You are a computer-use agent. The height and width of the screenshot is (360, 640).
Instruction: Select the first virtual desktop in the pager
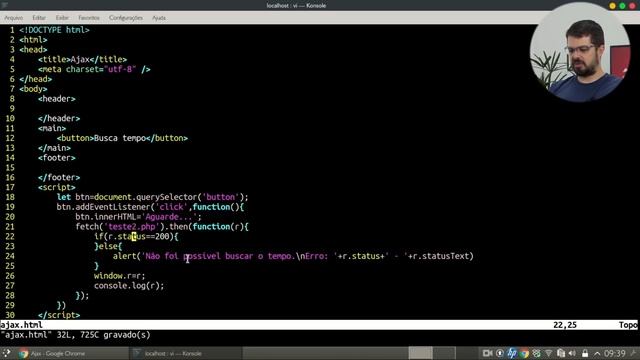420,353
